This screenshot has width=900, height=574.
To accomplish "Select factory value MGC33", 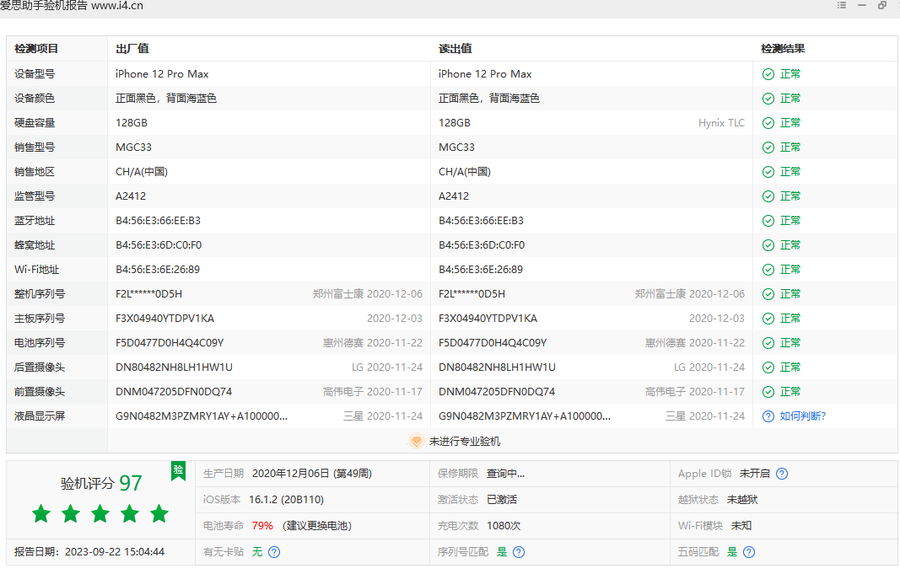I will click(x=134, y=148).
